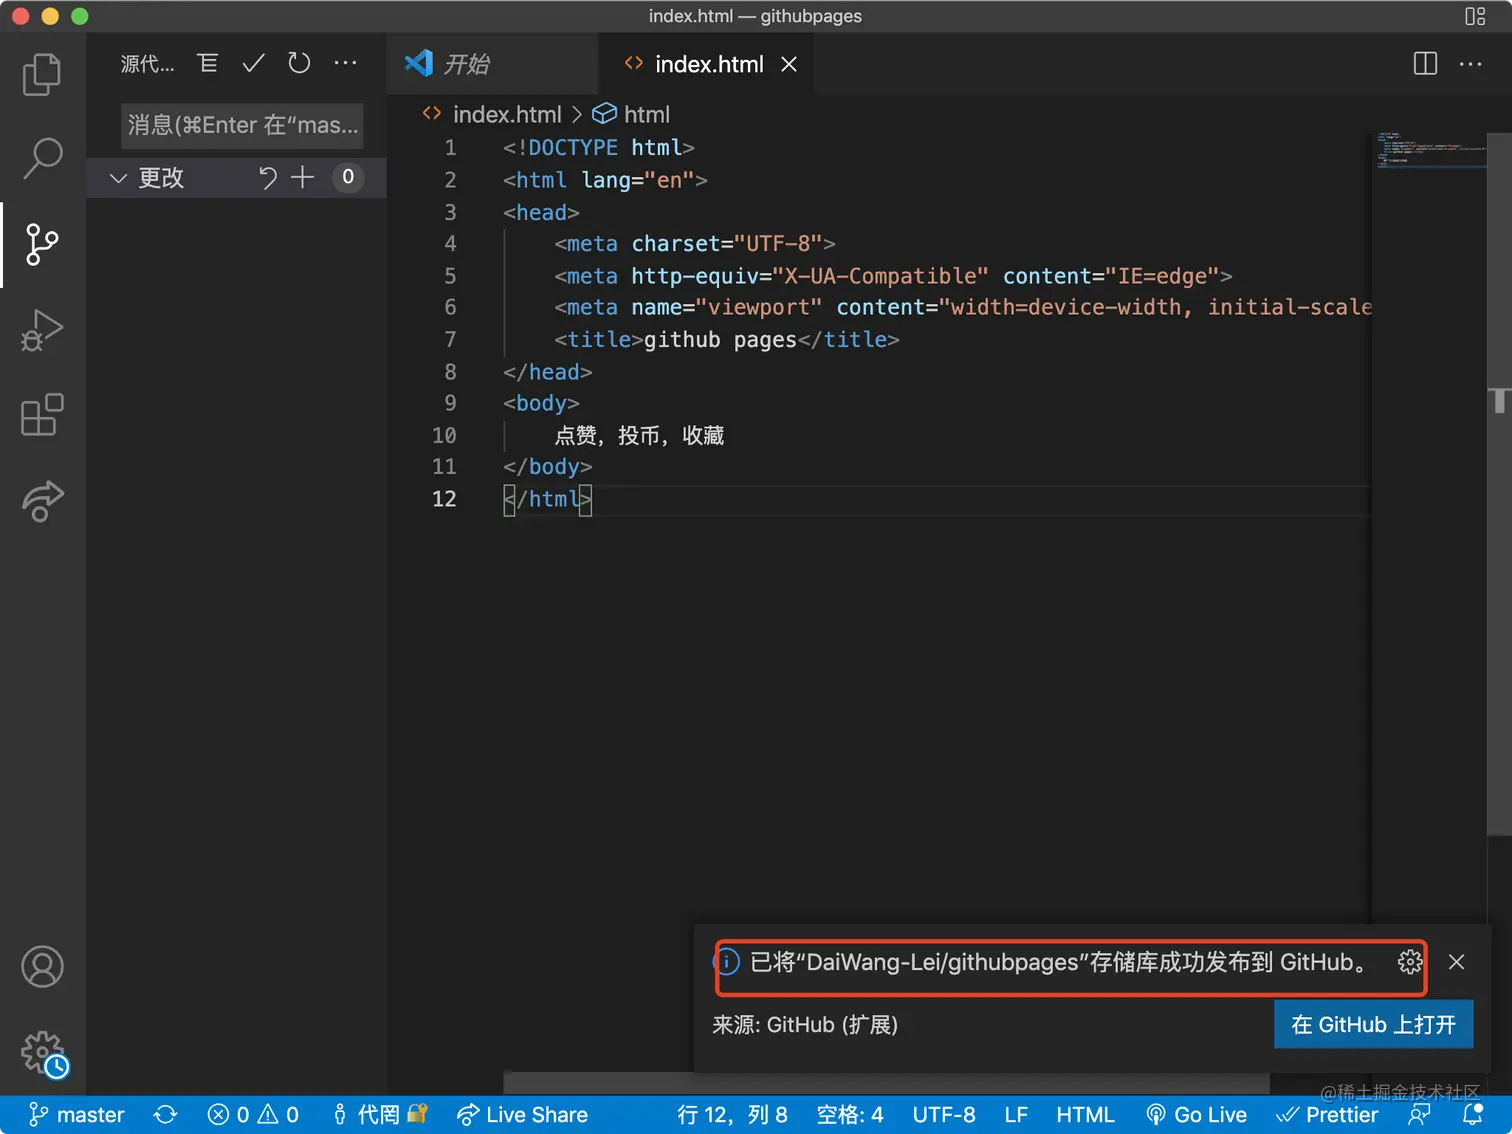Open the Extensions view
The height and width of the screenshot is (1134, 1512).
coord(42,415)
